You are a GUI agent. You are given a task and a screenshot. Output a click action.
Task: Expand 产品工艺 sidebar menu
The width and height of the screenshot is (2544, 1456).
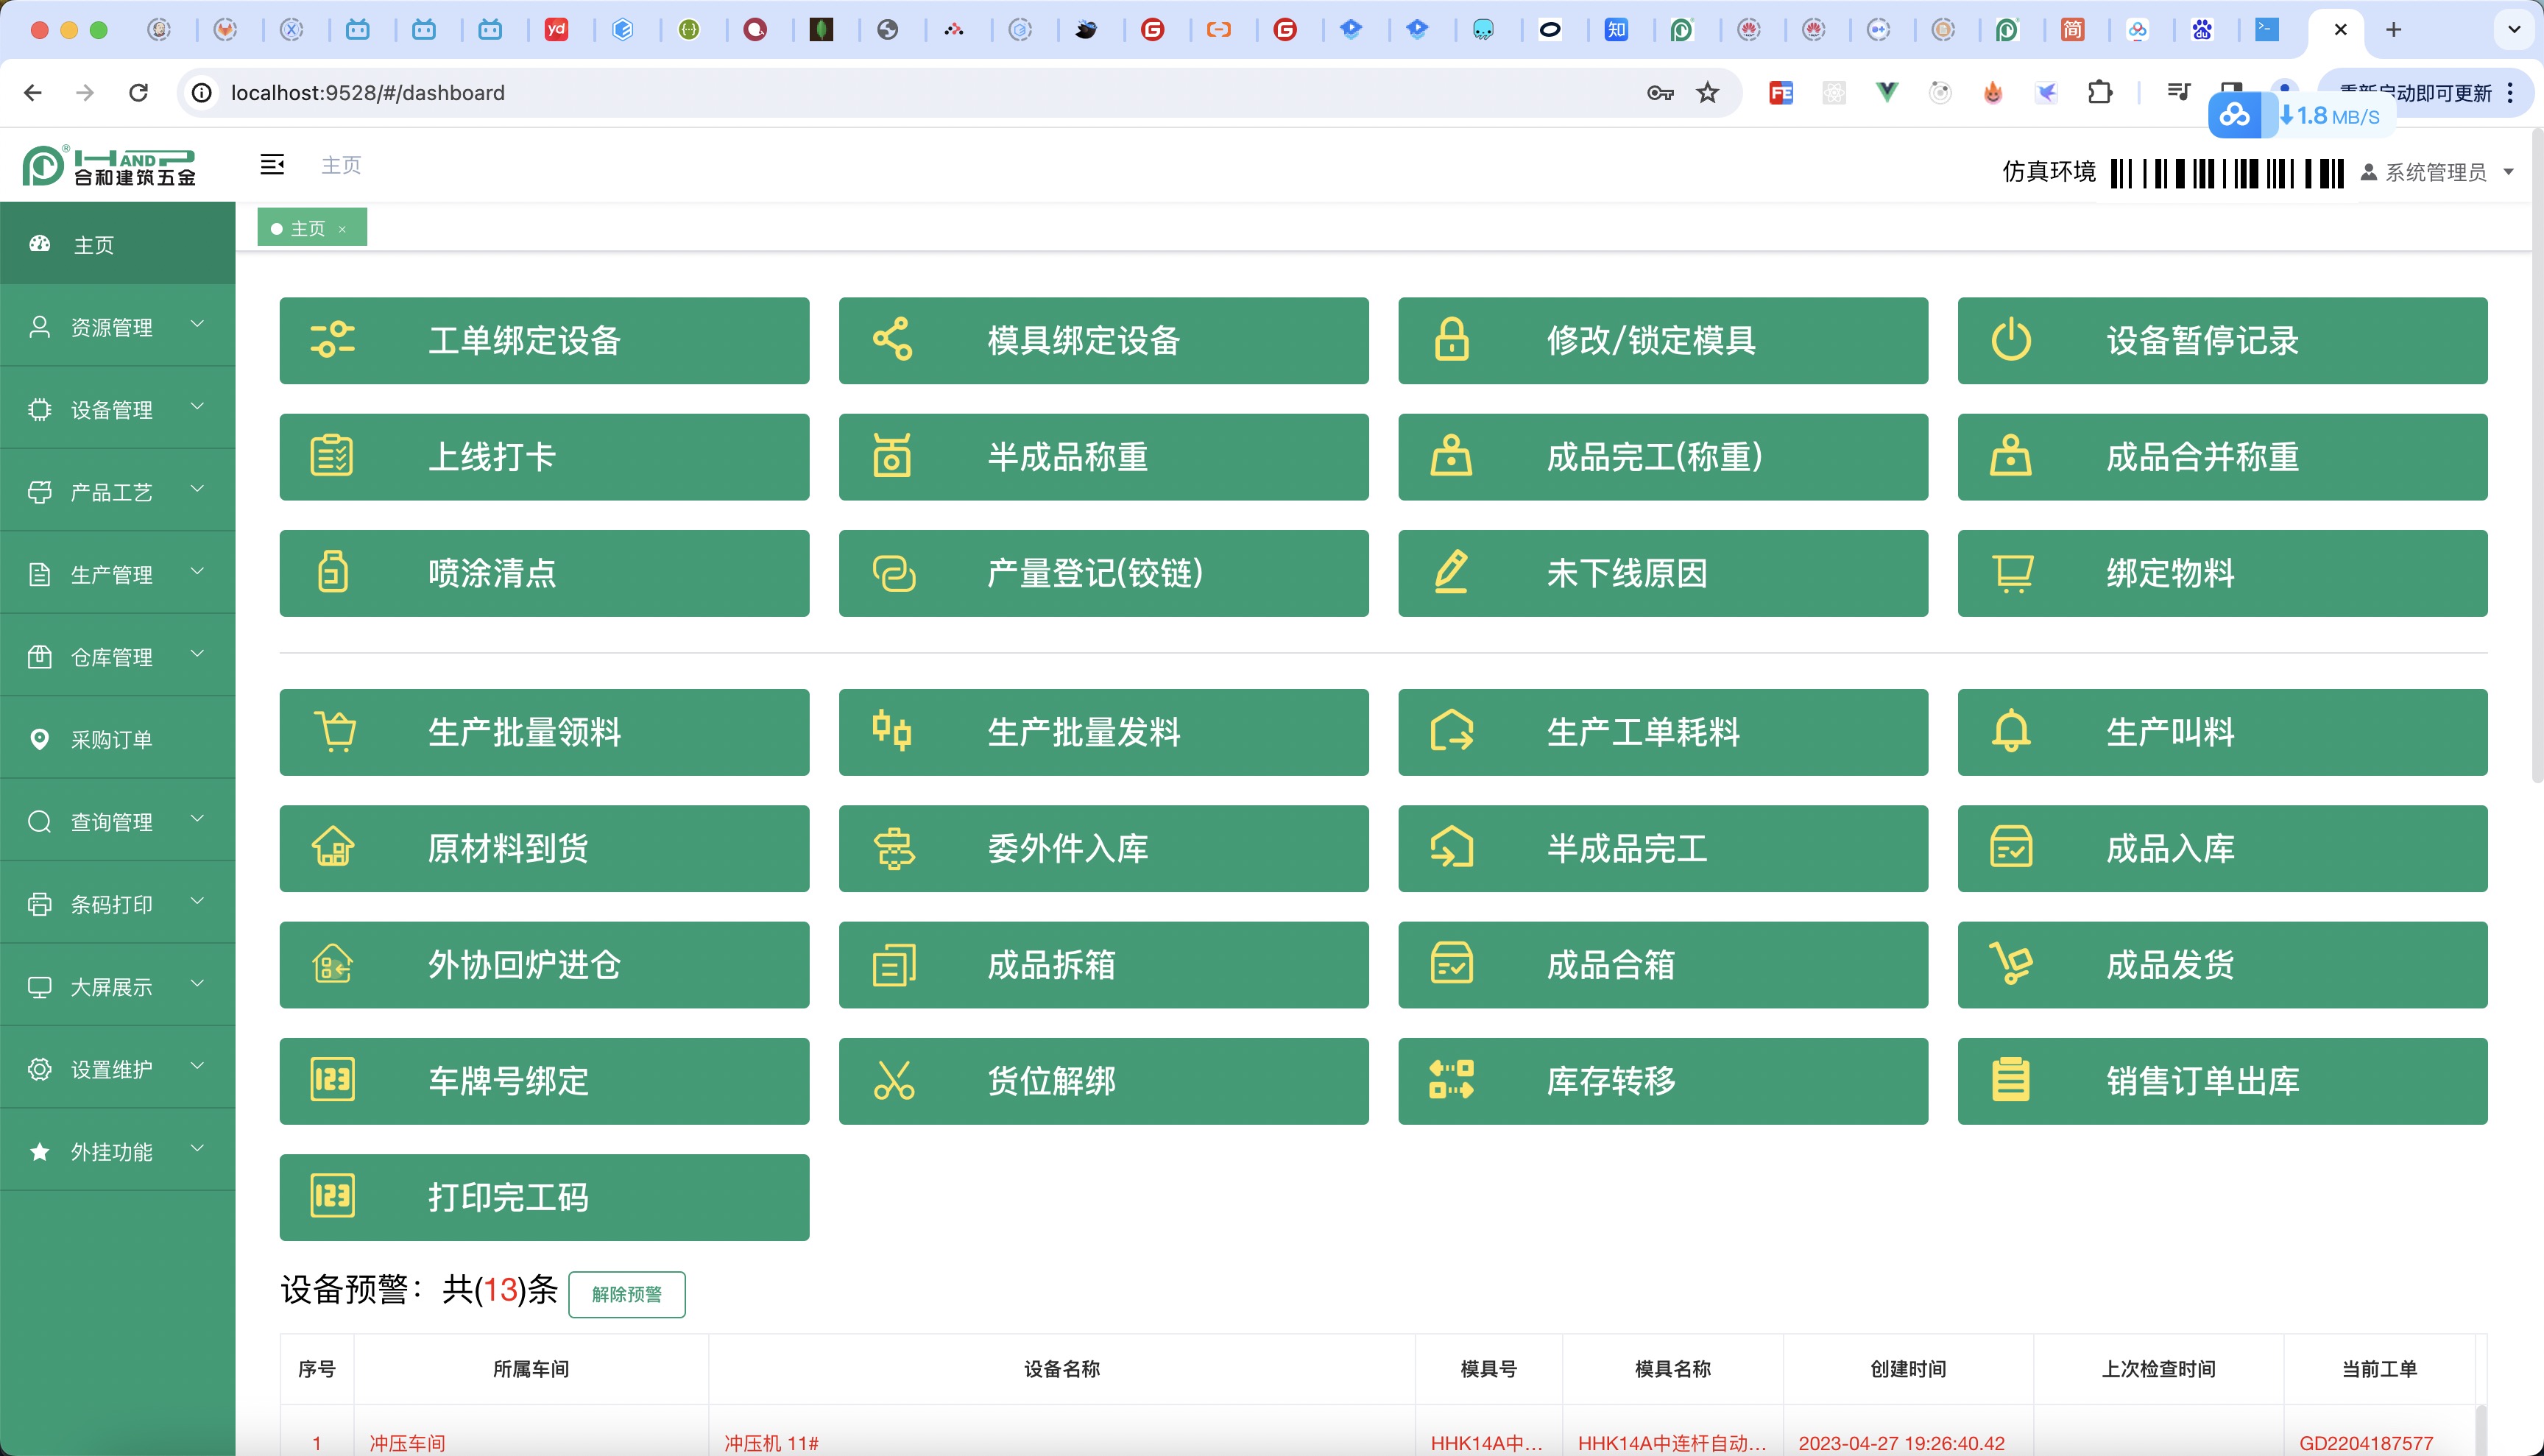117,490
